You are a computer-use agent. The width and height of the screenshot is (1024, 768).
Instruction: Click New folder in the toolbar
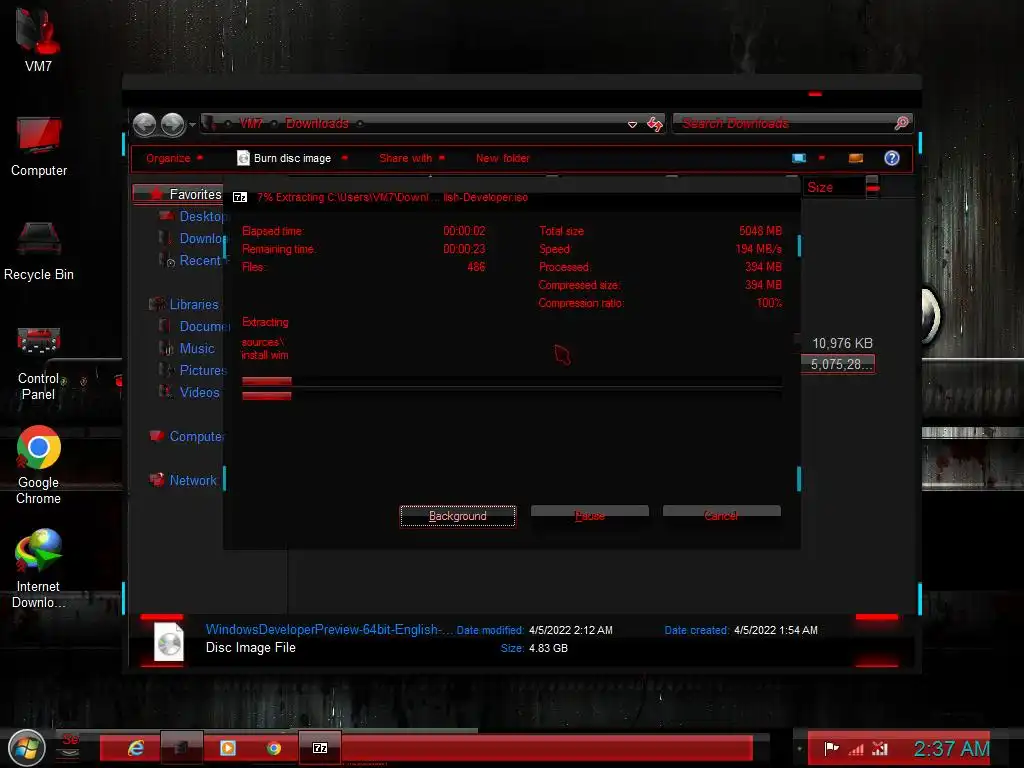[x=502, y=158]
